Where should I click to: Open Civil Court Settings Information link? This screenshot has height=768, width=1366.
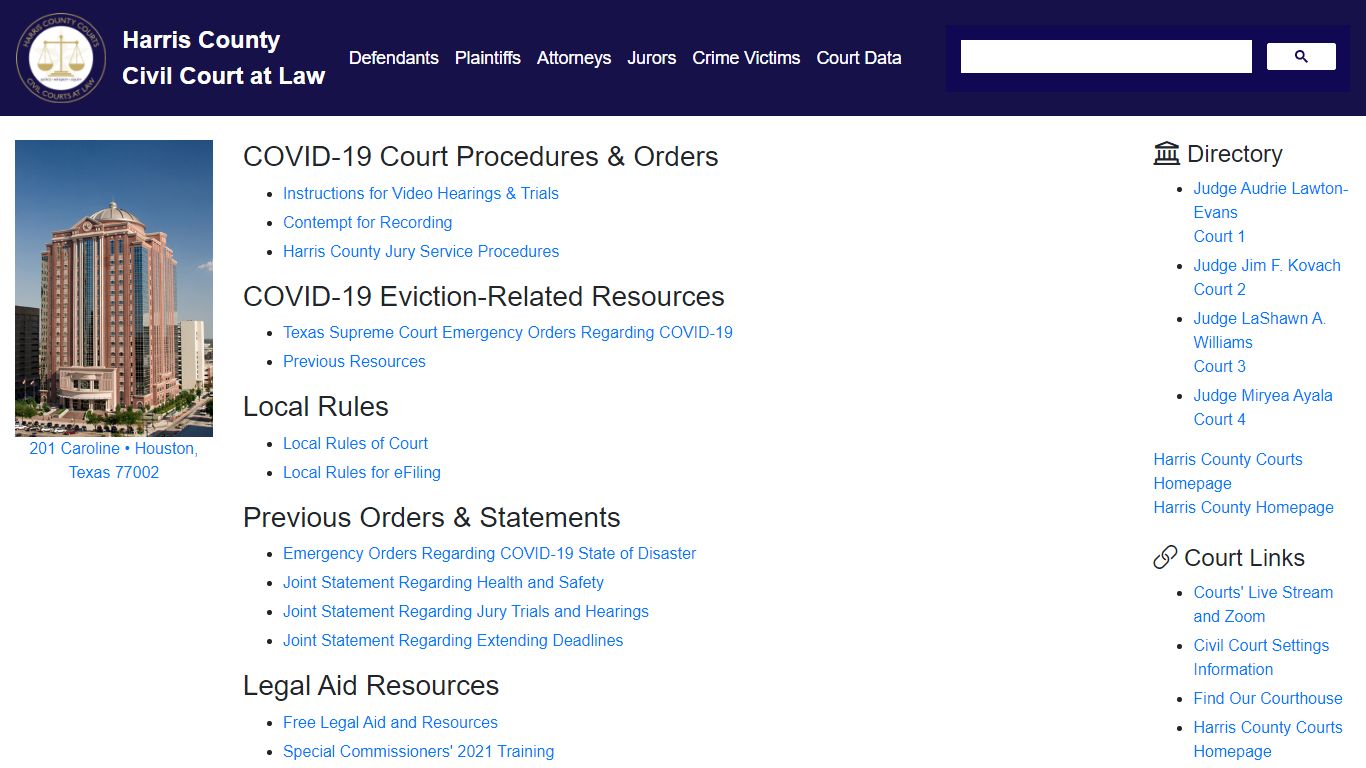tap(1261, 657)
